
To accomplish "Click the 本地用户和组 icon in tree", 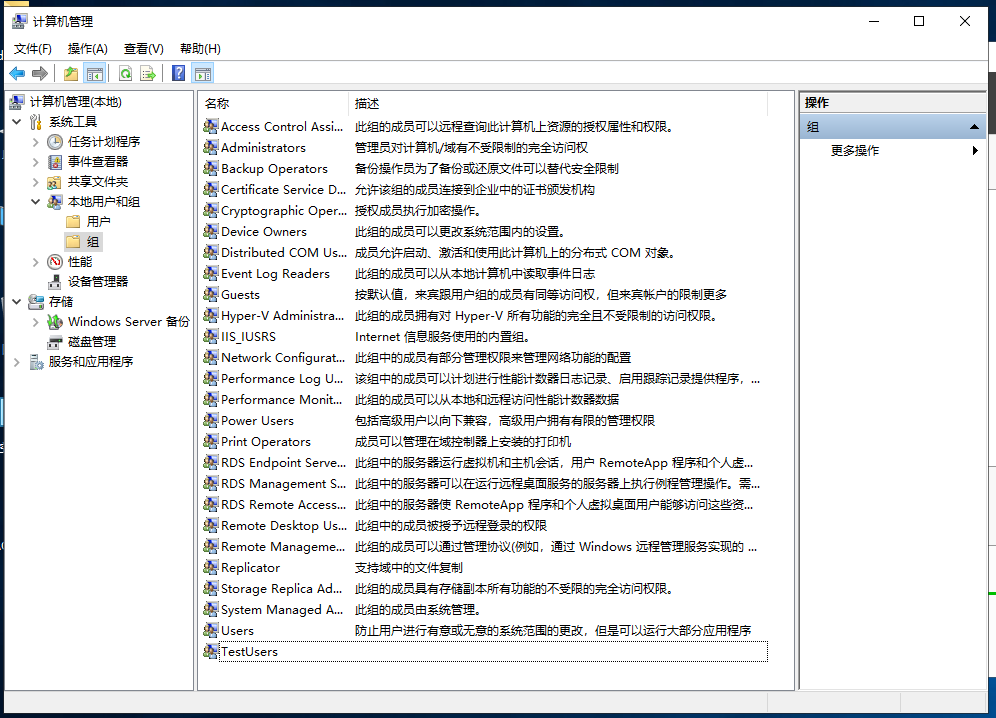I will tap(55, 202).
